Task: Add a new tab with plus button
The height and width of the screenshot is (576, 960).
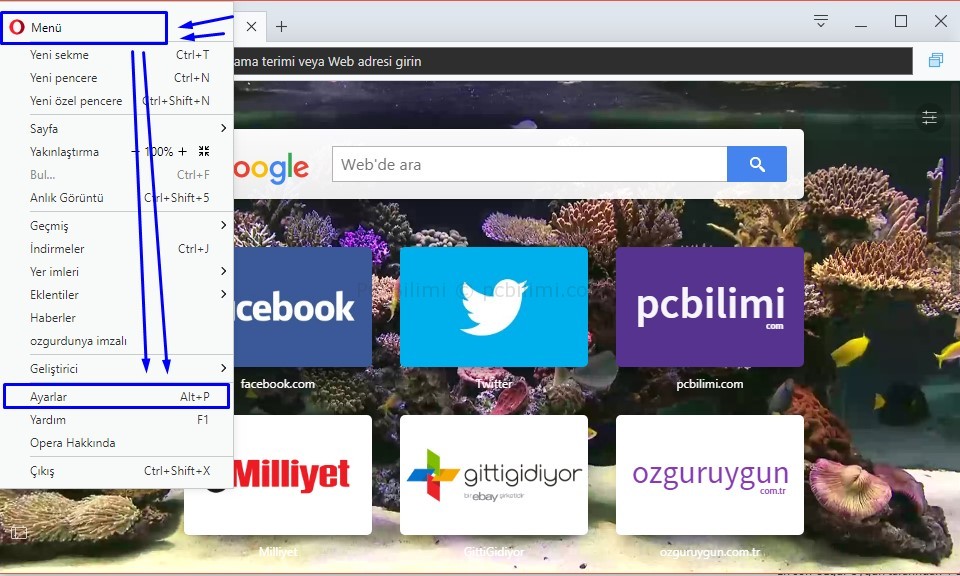Action: 281,26
